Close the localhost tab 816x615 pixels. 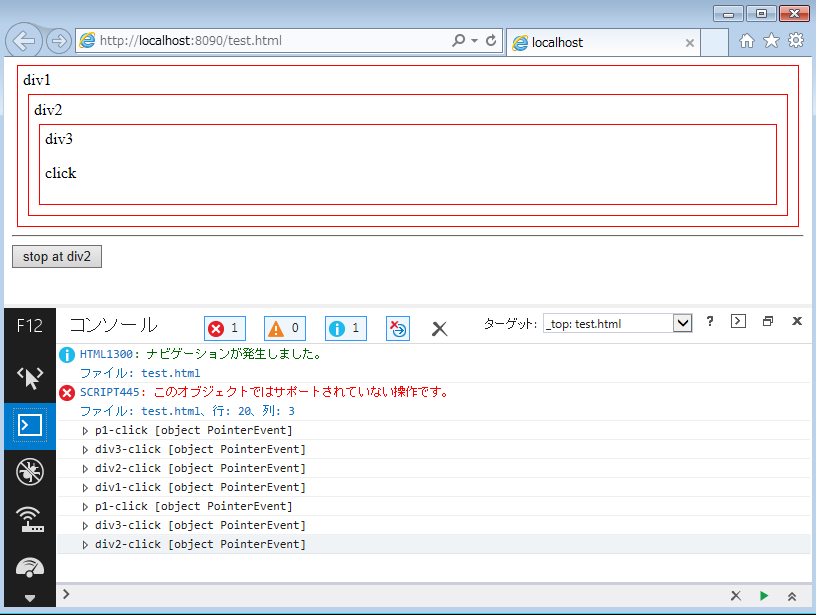690,43
